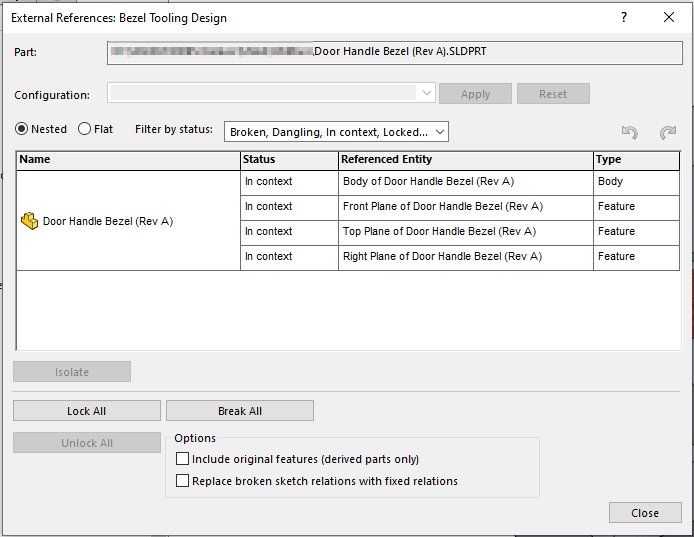Image resolution: width=694 pixels, height=537 pixels.
Task: Select the Body of Door Handle Bezel row
Action: click(427, 182)
